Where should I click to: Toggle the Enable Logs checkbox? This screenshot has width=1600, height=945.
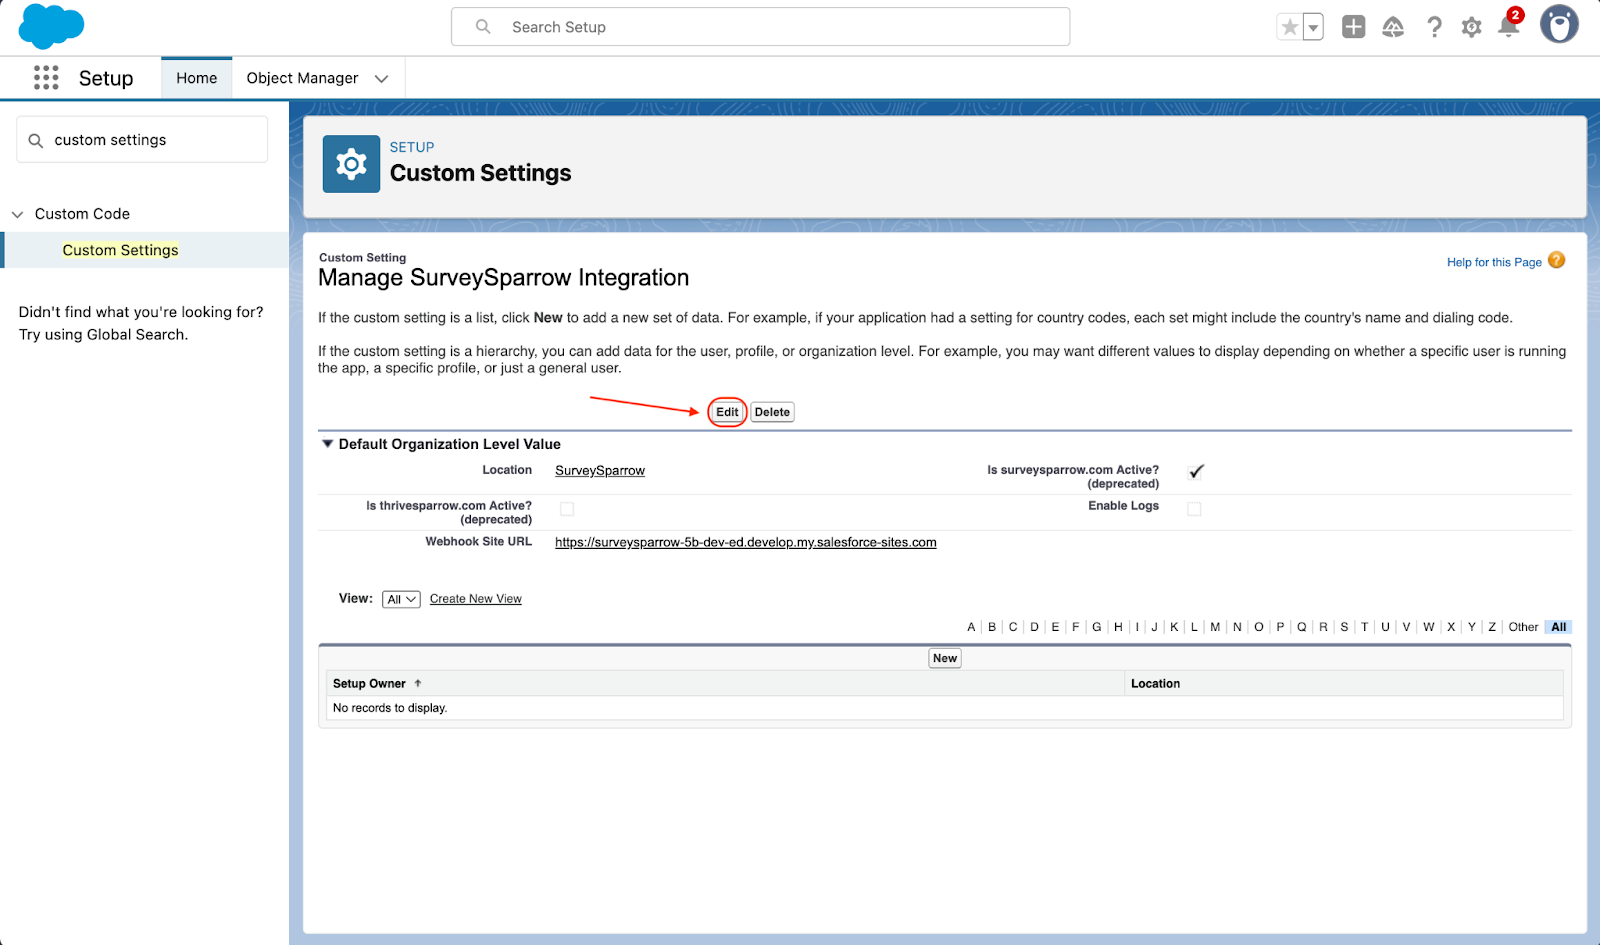pyautogui.click(x=1194, y=509)
